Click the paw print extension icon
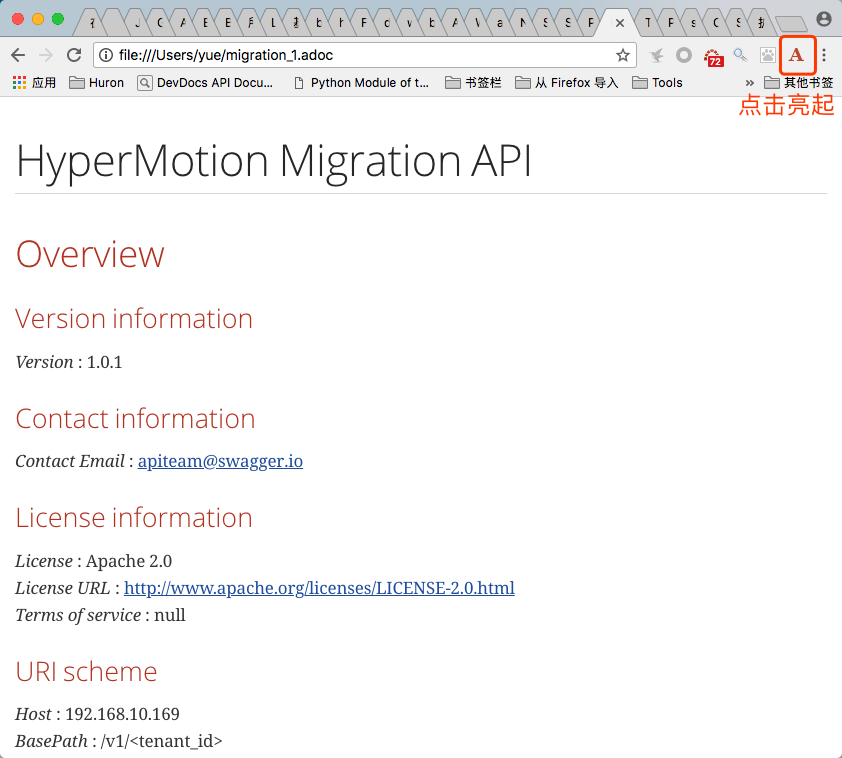The height and width of the screenshot is (758, 842). point(768,55)
